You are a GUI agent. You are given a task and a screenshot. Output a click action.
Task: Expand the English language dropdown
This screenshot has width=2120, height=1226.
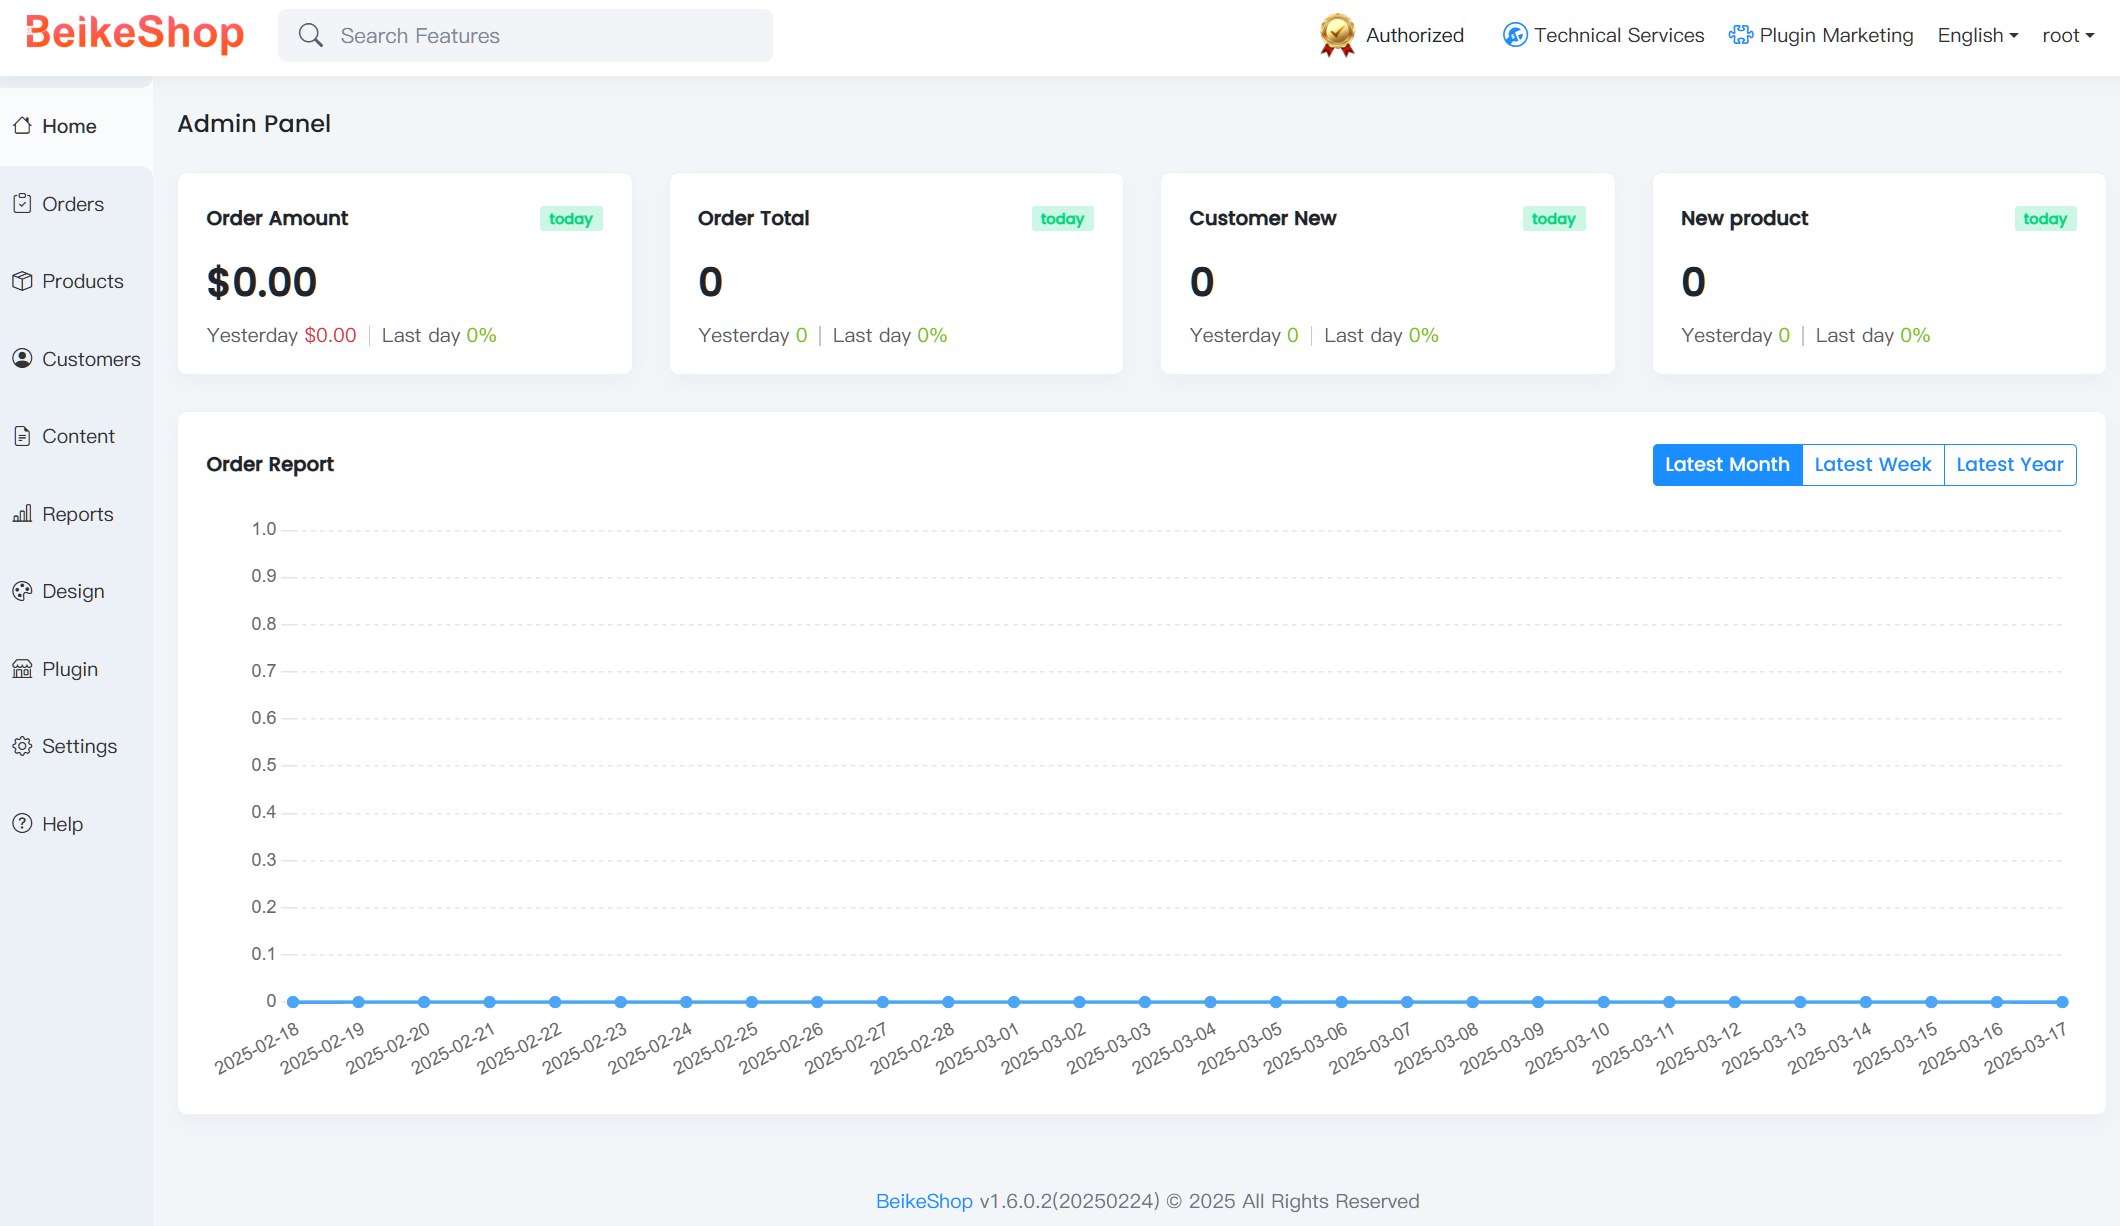(1977, 35)
